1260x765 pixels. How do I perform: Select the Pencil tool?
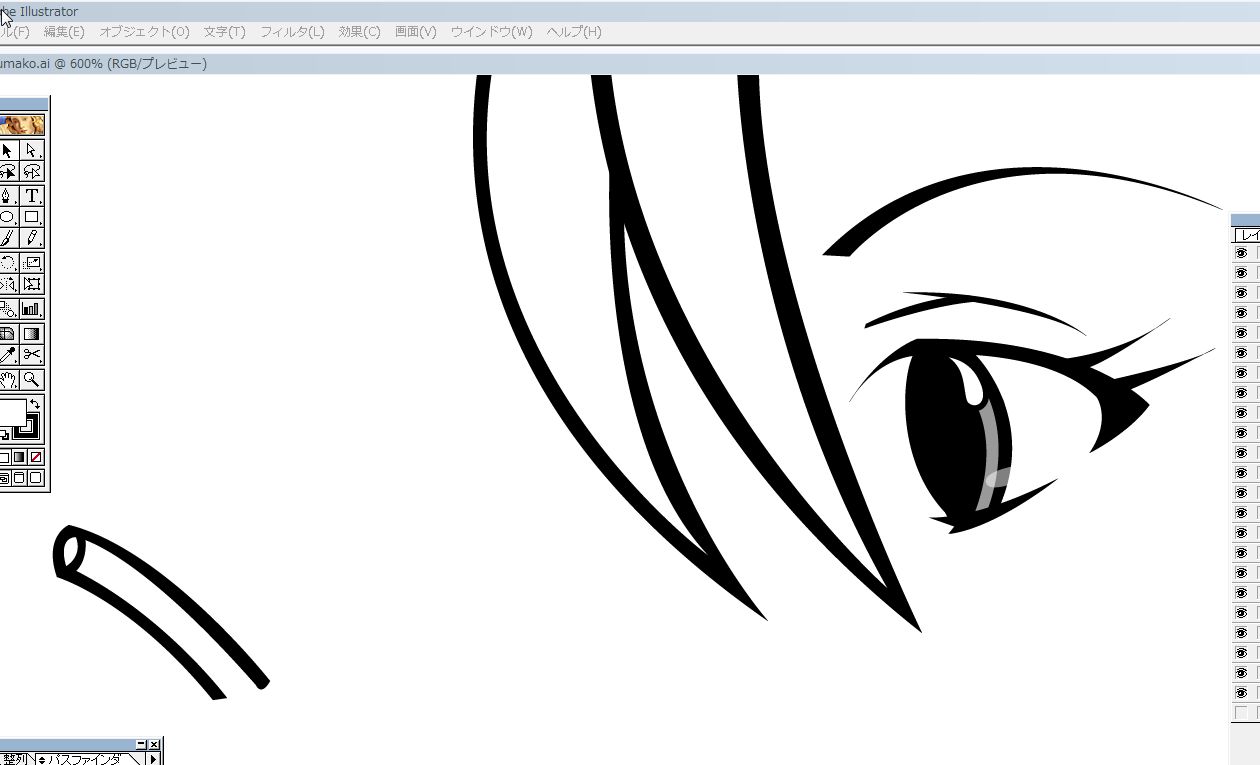coord(32,238)
